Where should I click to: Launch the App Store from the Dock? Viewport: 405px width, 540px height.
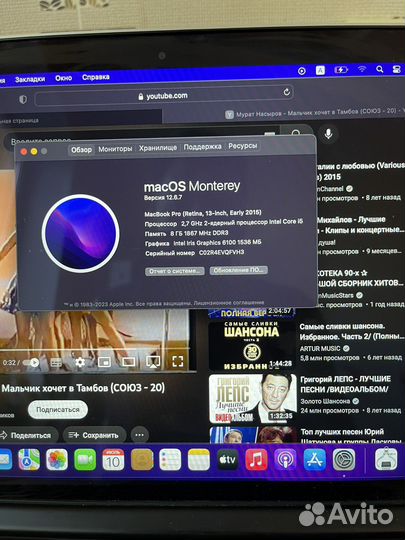[x=315, y=460]
